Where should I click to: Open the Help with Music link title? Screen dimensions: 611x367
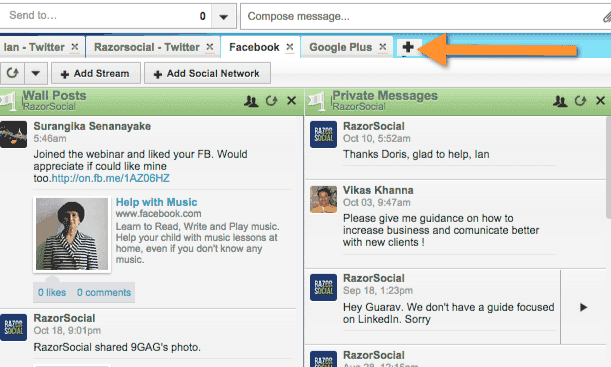[156, 202]
